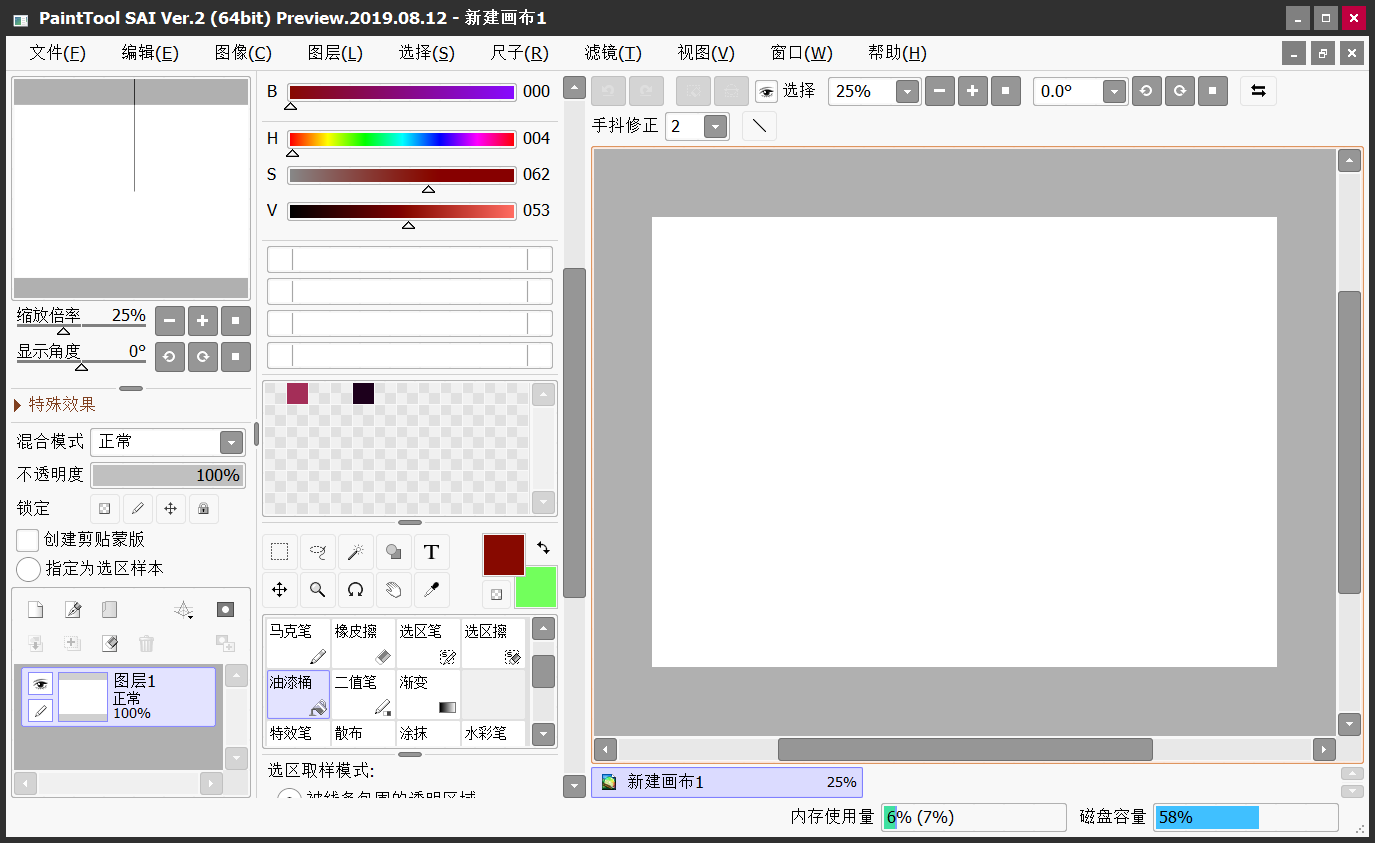The height and width of the screenshot is (843, 1375).
Task: Open 手抖修正 stabilizer dropdown
Action: (x=716, y=126)
